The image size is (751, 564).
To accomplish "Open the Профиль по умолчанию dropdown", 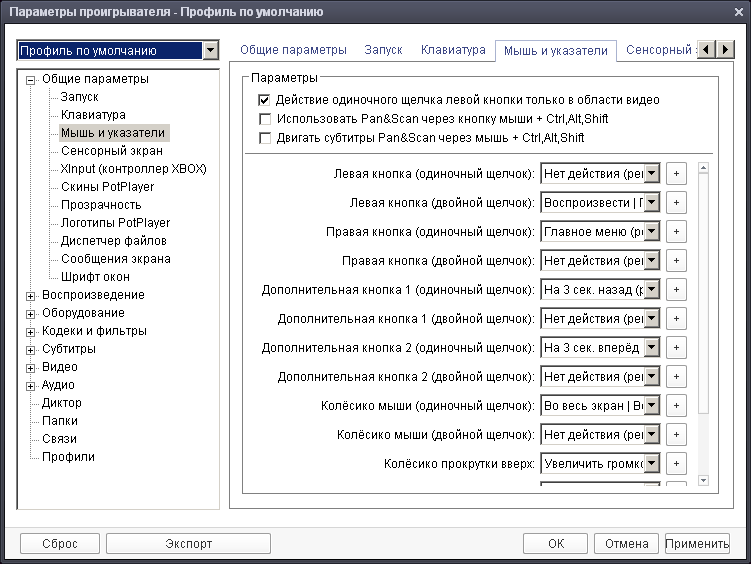I will coord(209,50).
